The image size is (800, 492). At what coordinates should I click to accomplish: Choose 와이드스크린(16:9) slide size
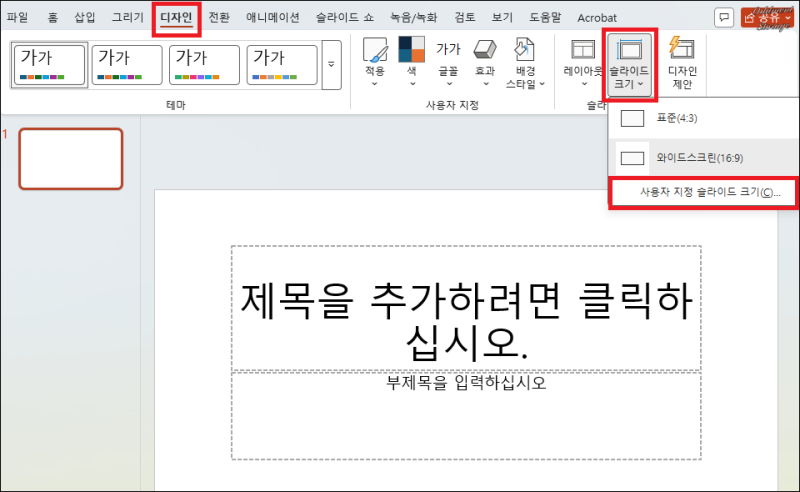[704, 158]
